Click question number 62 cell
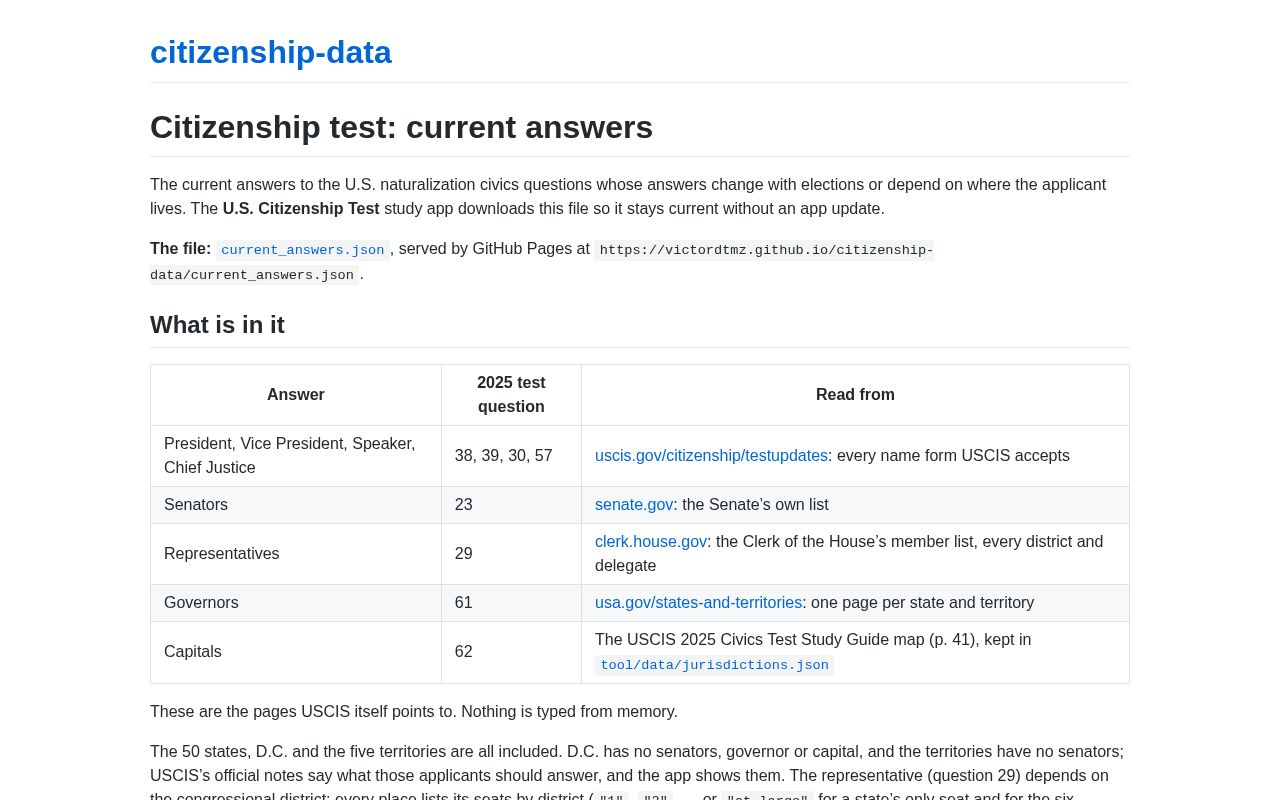The height and width of the screenshot is (800, 1280). [x=511, y=652]
